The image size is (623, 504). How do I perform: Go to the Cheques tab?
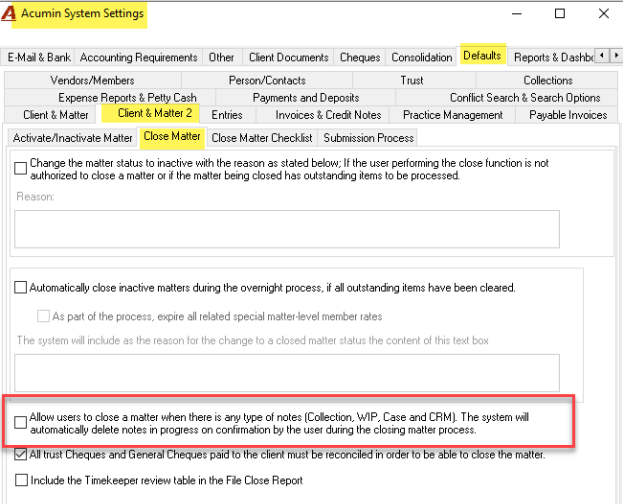click(360, 57)
